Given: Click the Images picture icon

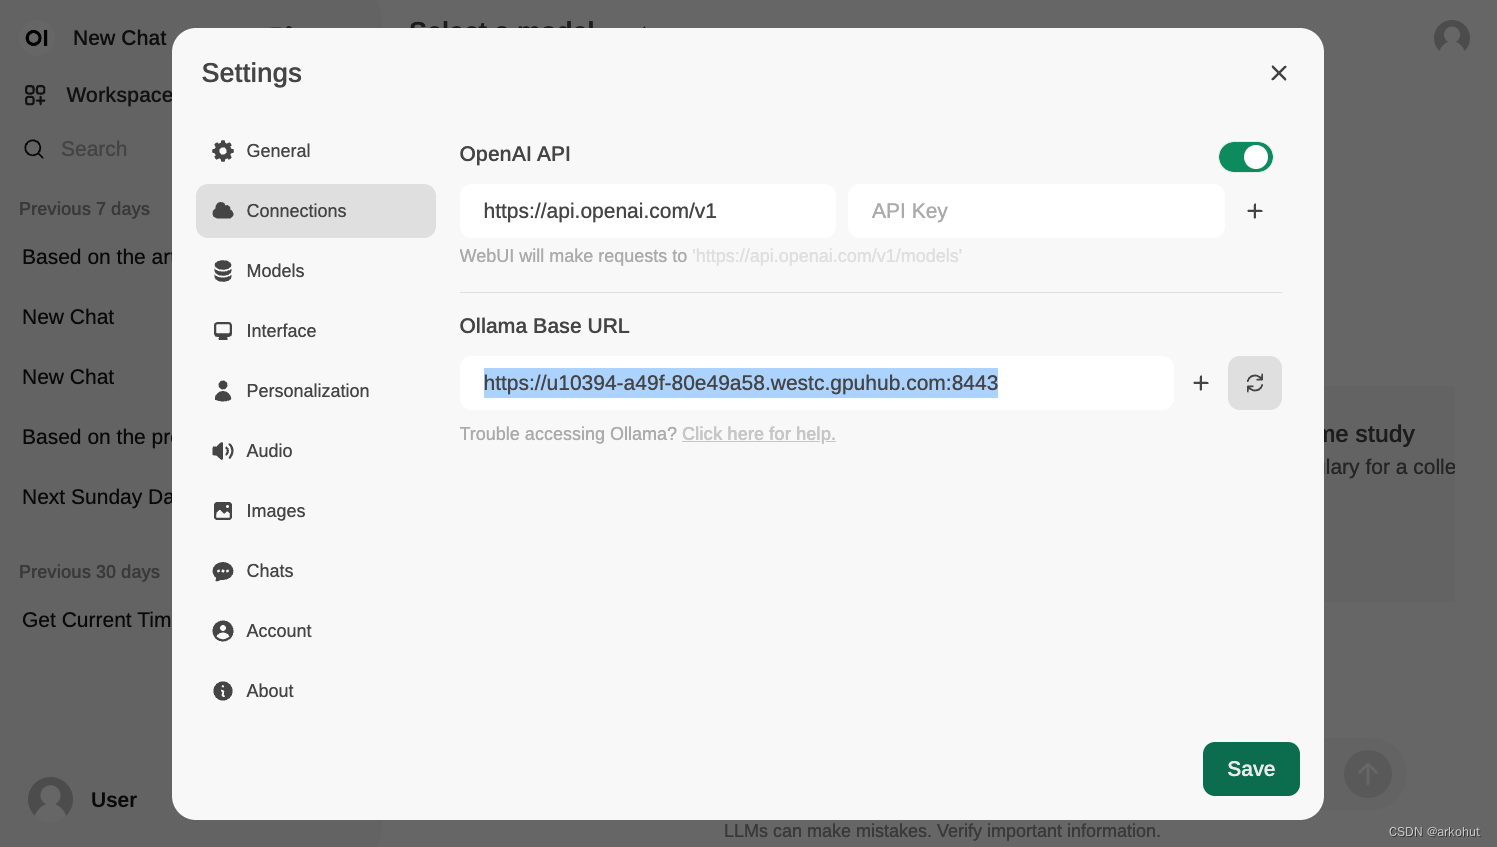Looking at the screenshot, I should pyautogui.click(x=223, y=511).
